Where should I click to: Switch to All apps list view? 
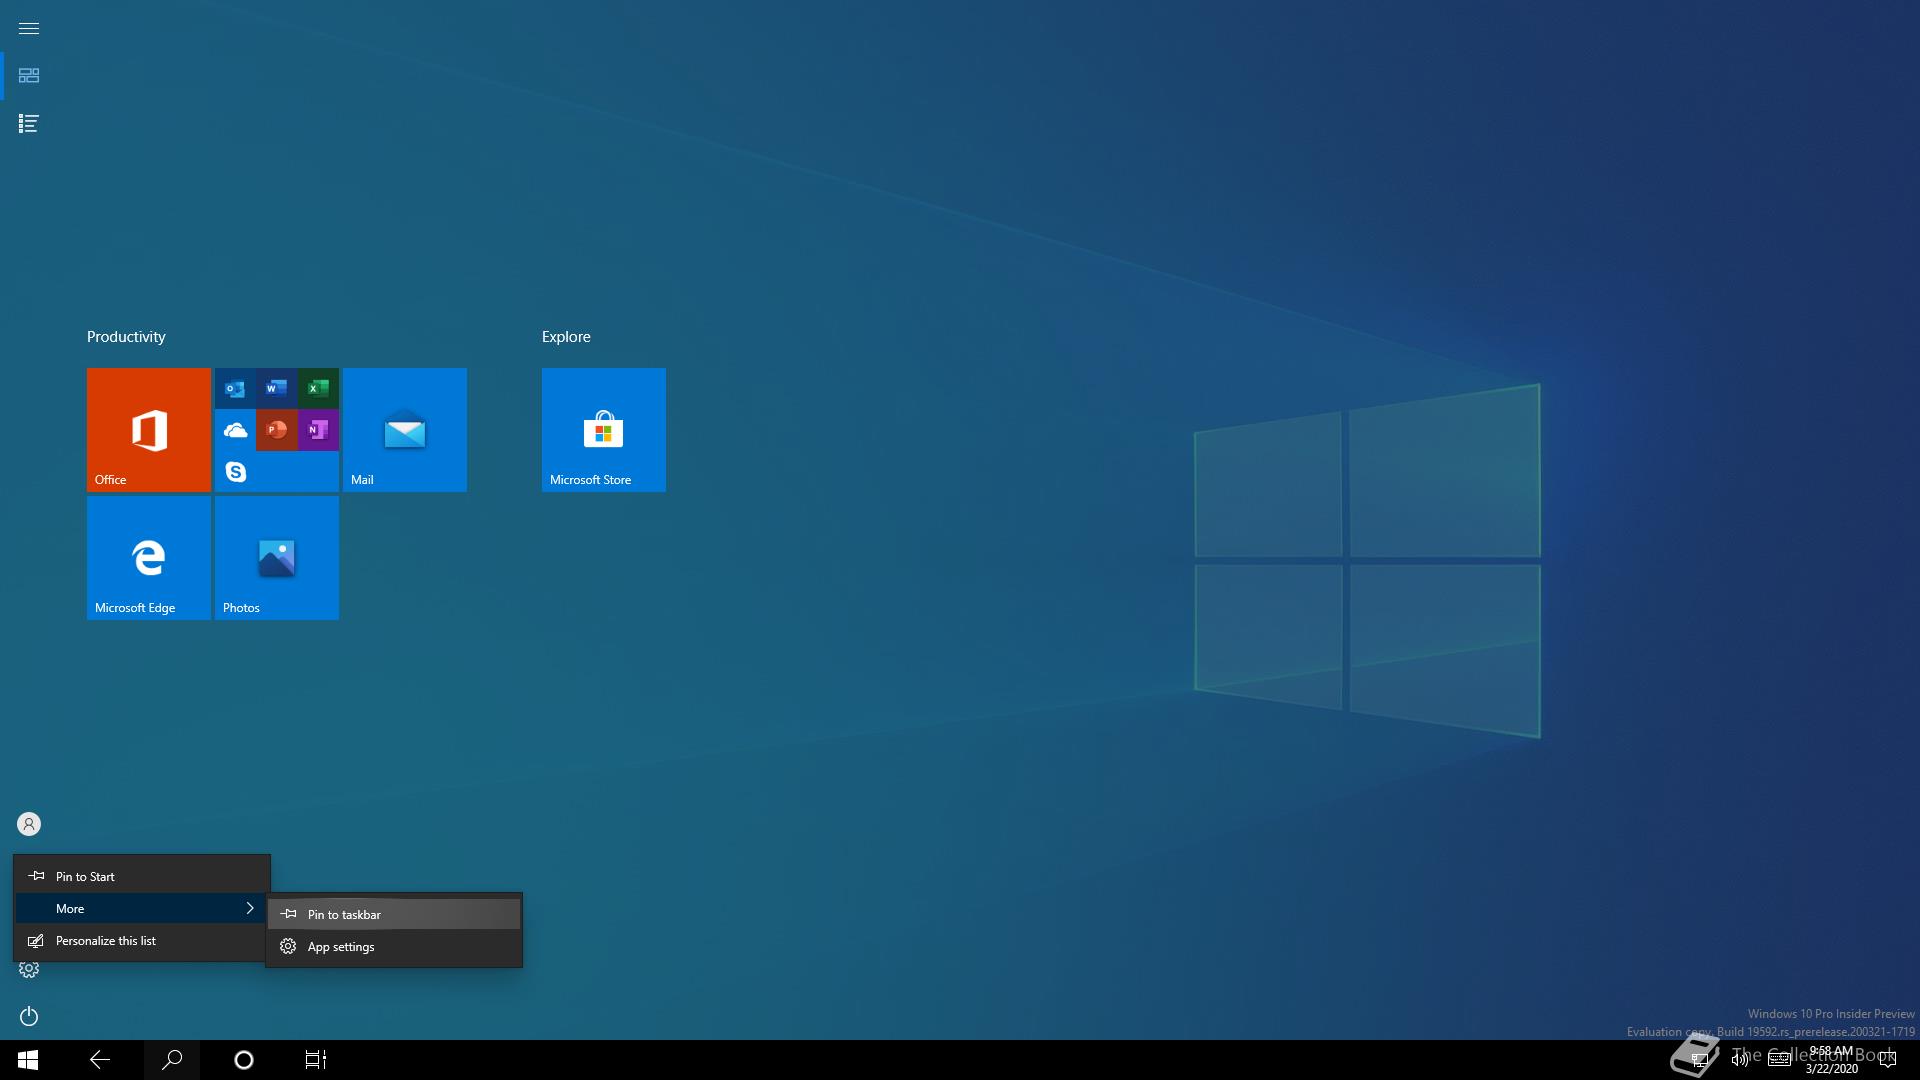(28, 124)
